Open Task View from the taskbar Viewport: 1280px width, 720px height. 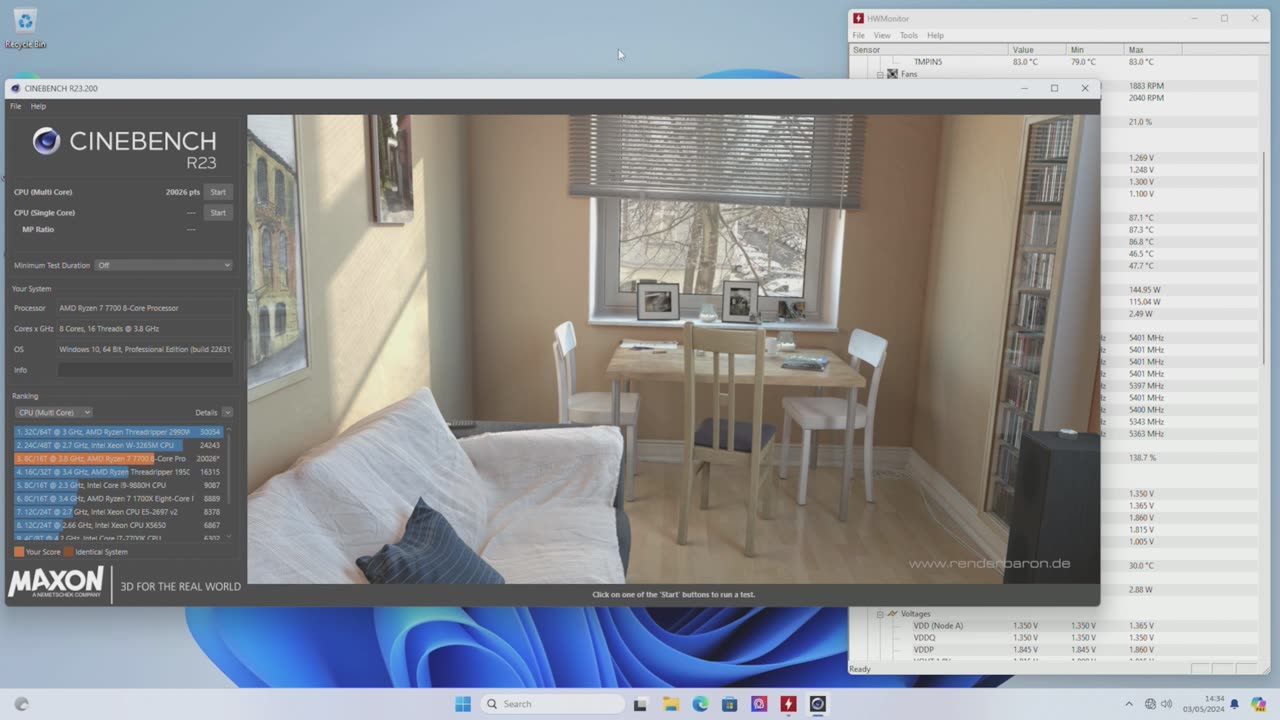[x=641, y=704]
